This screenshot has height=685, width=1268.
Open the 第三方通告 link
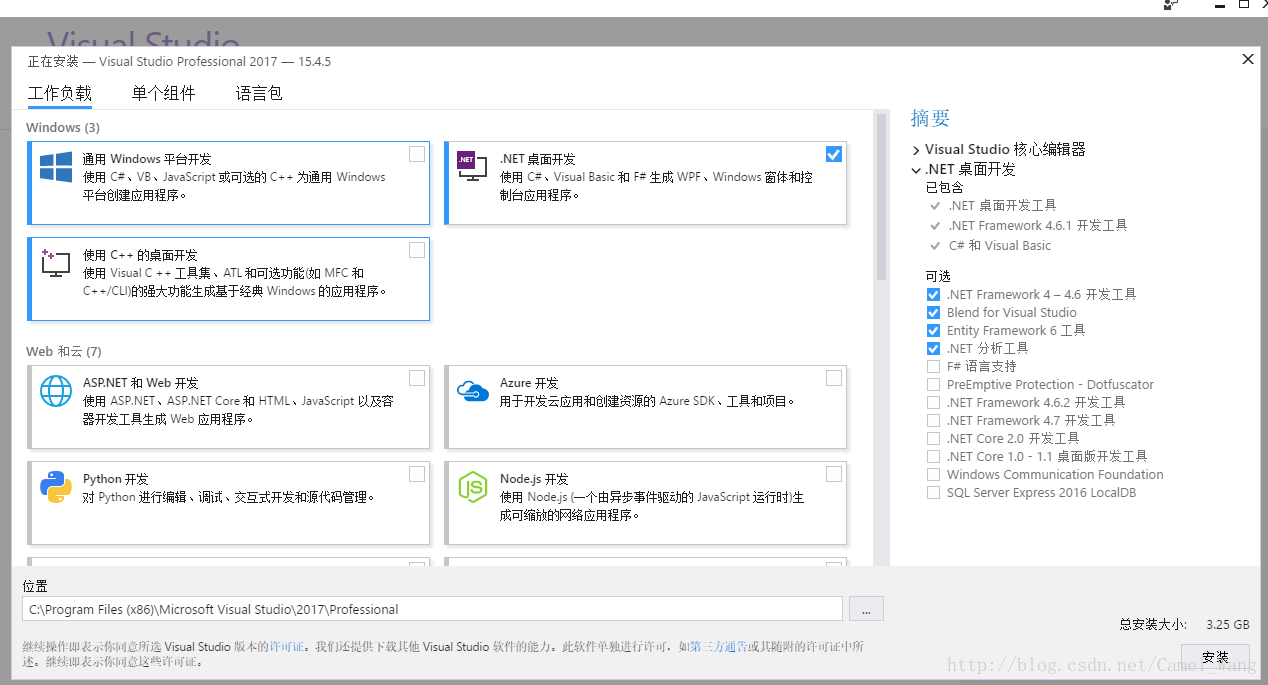[x=718, y=647]
